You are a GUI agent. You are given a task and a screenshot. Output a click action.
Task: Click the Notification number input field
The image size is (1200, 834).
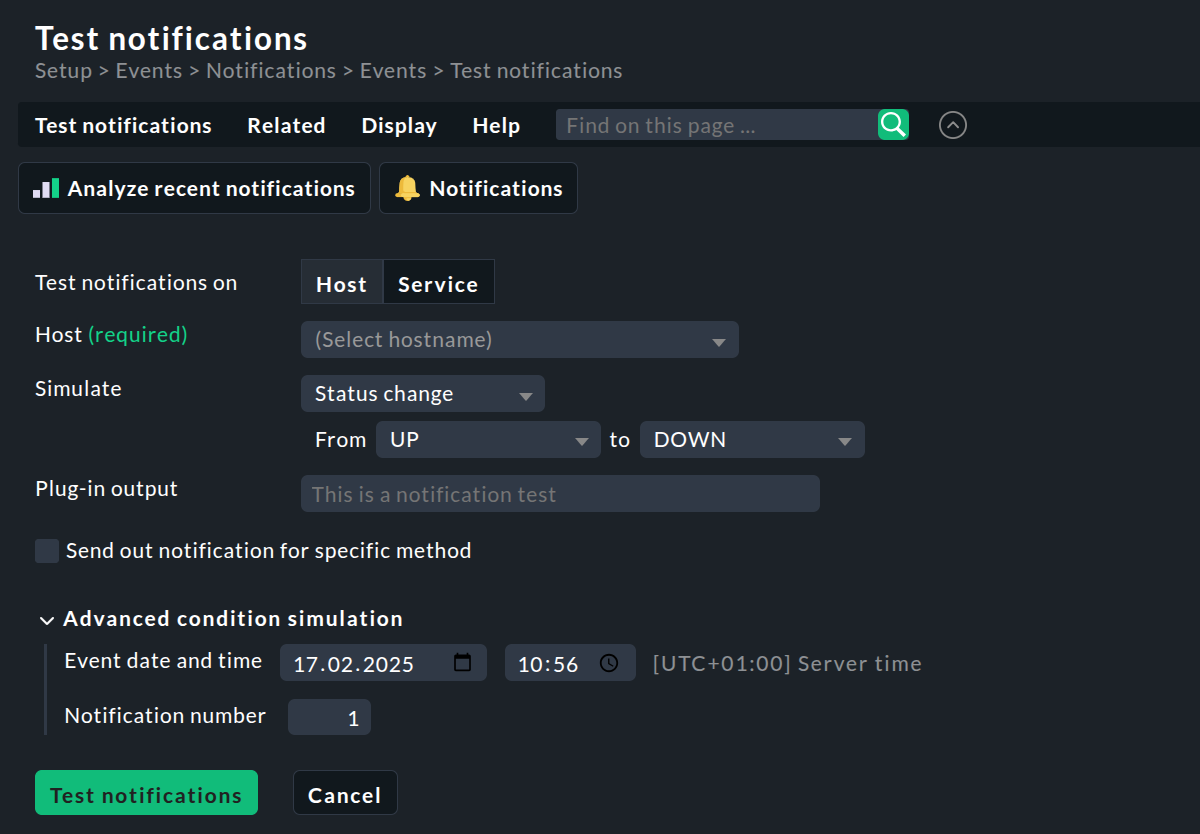[x=329, y=716]
